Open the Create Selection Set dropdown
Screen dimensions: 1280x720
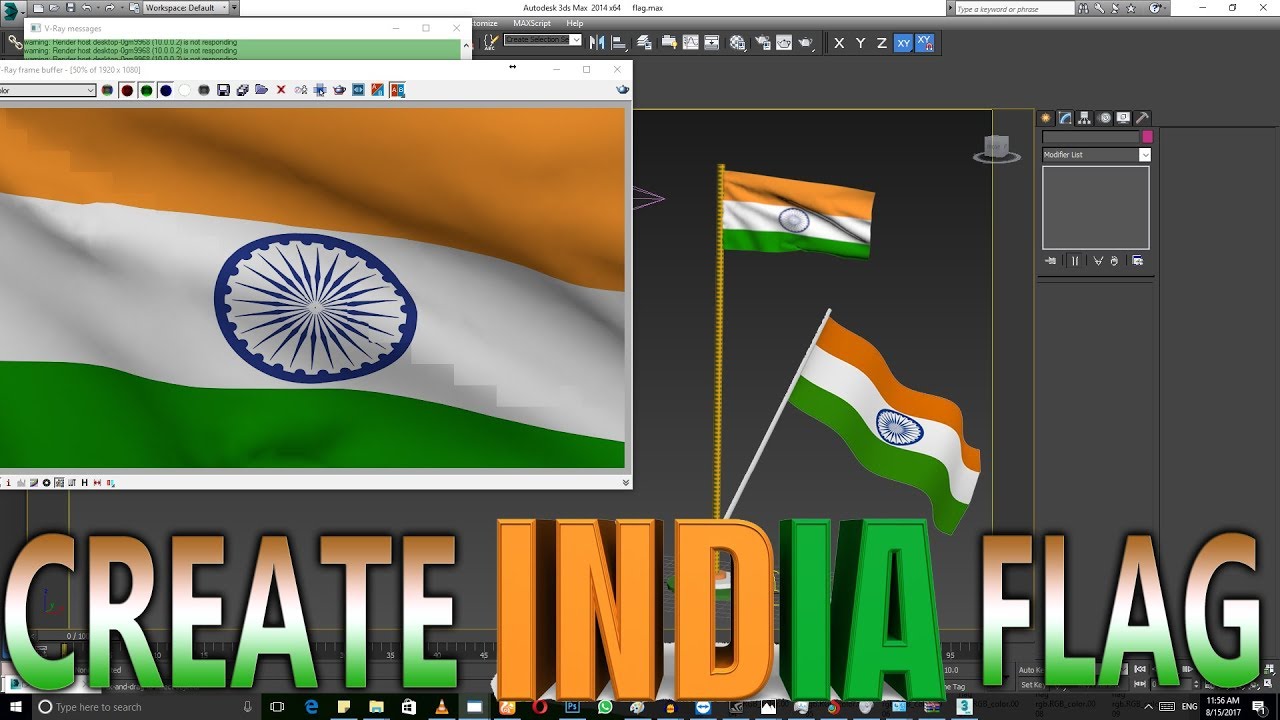pos(542,40)
